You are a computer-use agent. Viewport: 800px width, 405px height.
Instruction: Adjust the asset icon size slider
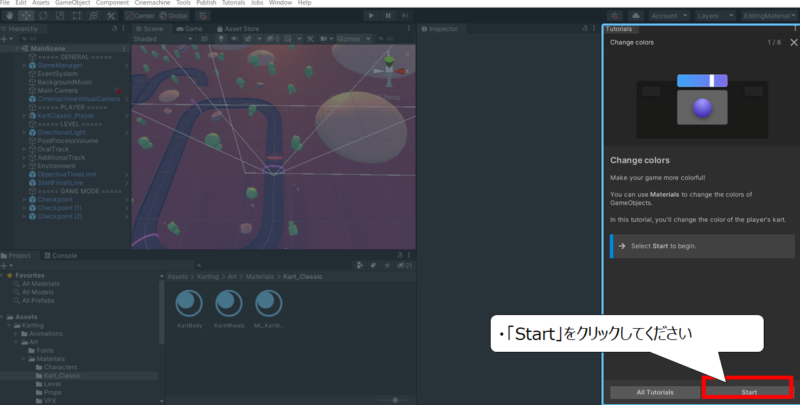[395, 400]
